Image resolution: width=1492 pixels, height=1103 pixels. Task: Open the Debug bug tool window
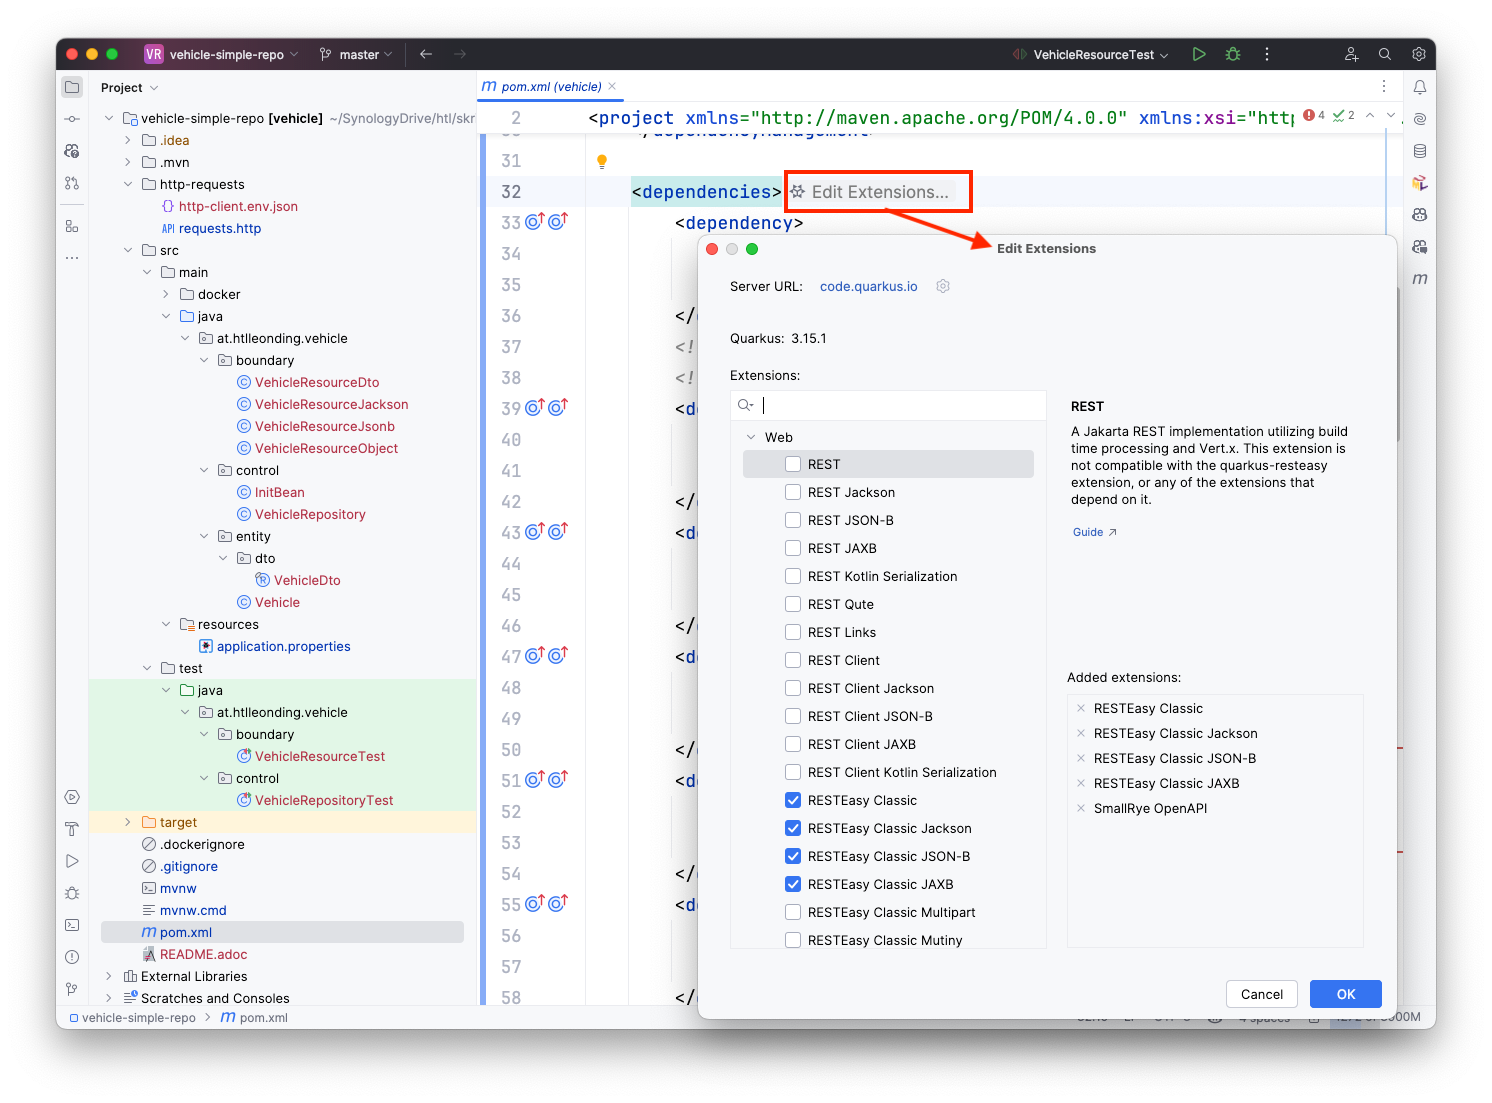tap(72, 893)
